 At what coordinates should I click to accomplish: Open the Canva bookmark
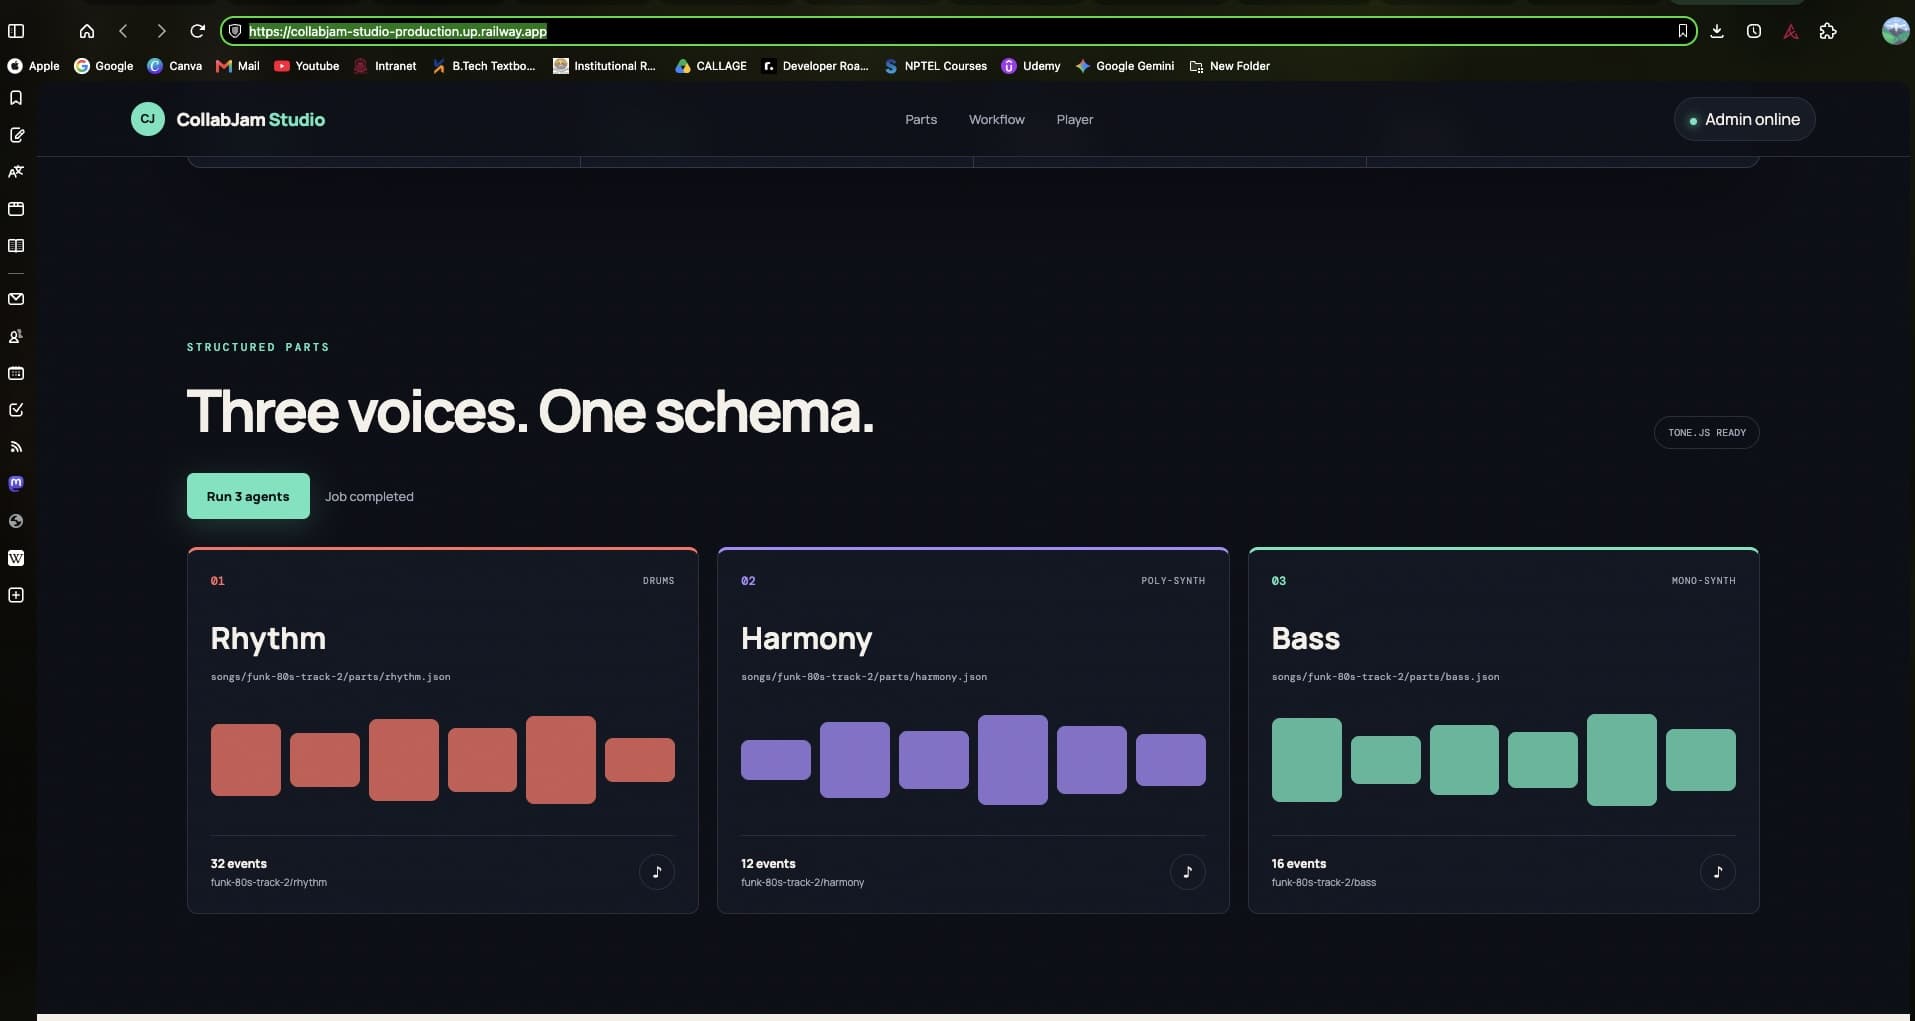(174, 66)
